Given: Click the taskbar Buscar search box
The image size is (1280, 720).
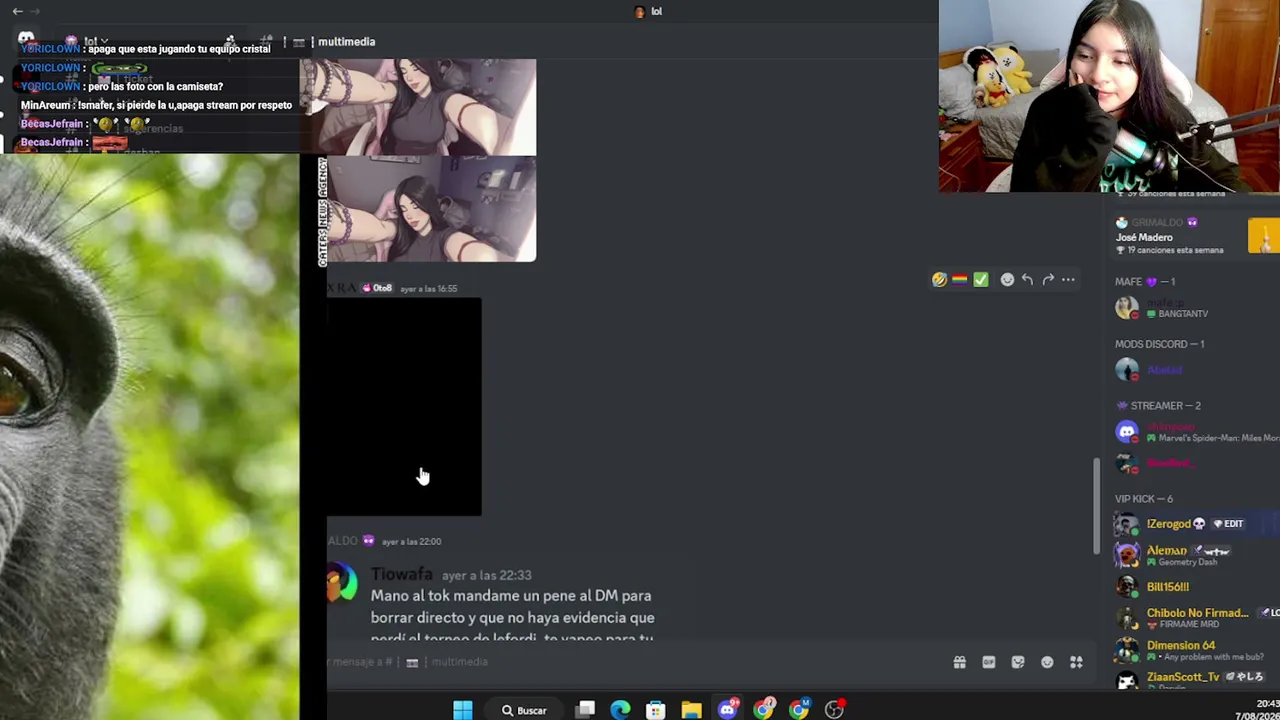Looking at the screenshot, I should point(525,711).
